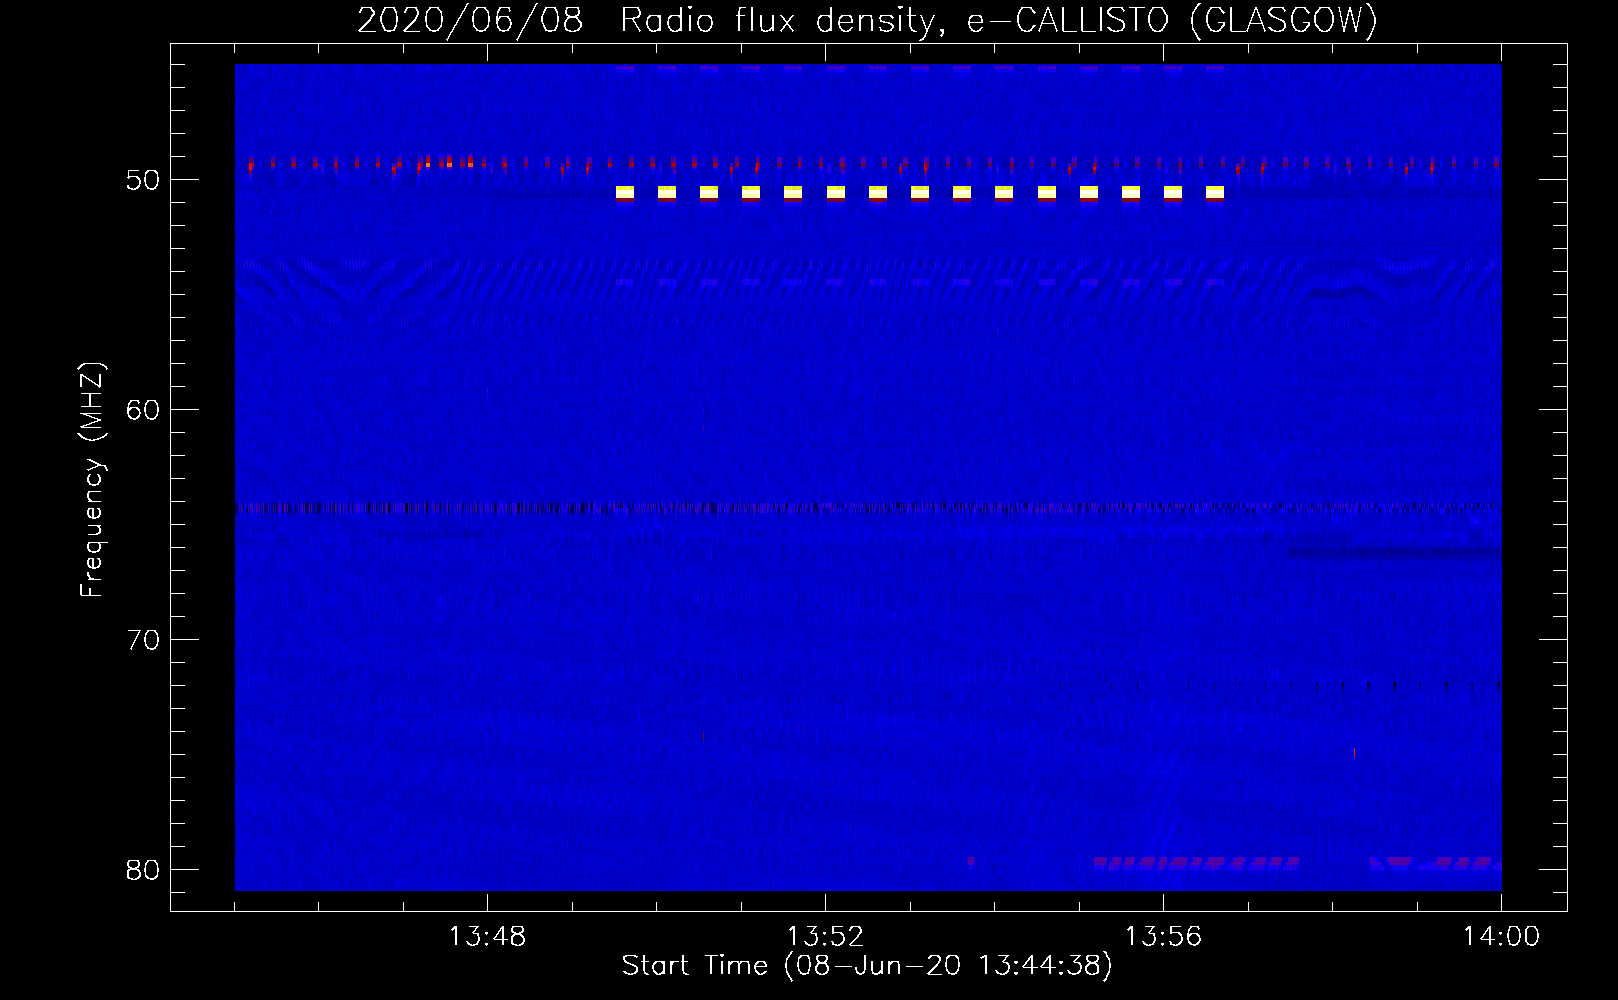Click the Start Time axis label
Screen dimensions: 1618x1000
click(x=867, y=966)
